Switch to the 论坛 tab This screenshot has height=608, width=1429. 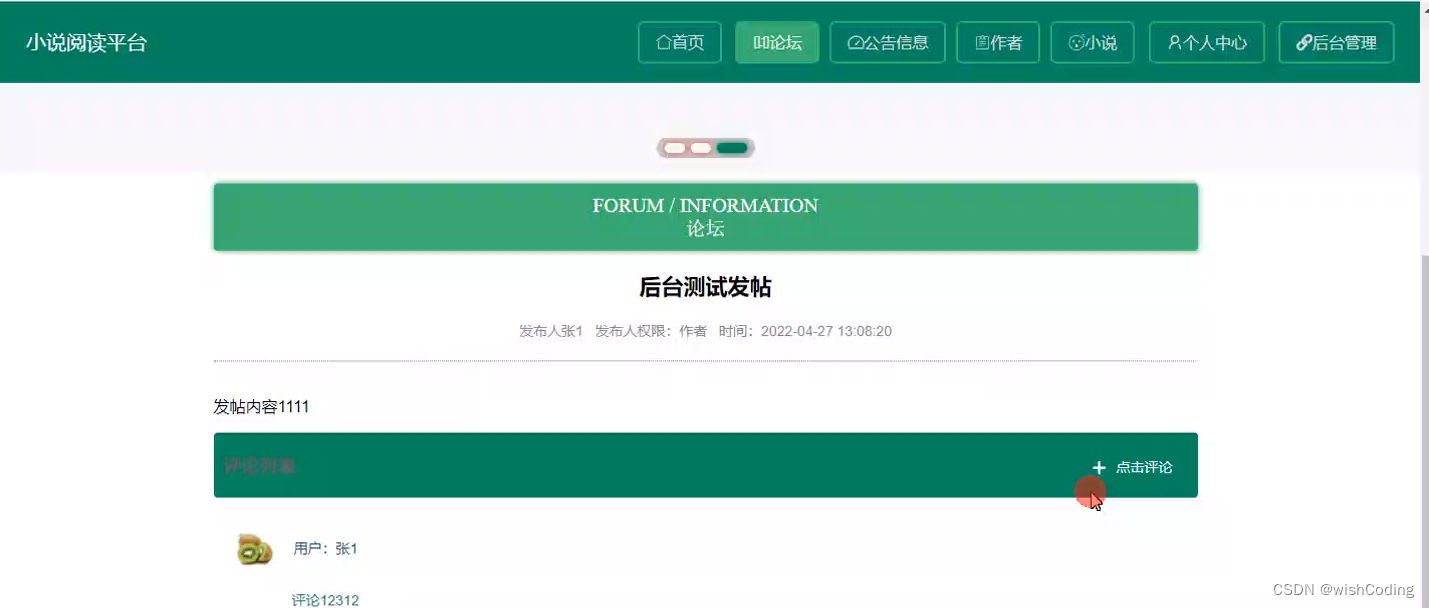pyautogui.click(x=778, y=42)
